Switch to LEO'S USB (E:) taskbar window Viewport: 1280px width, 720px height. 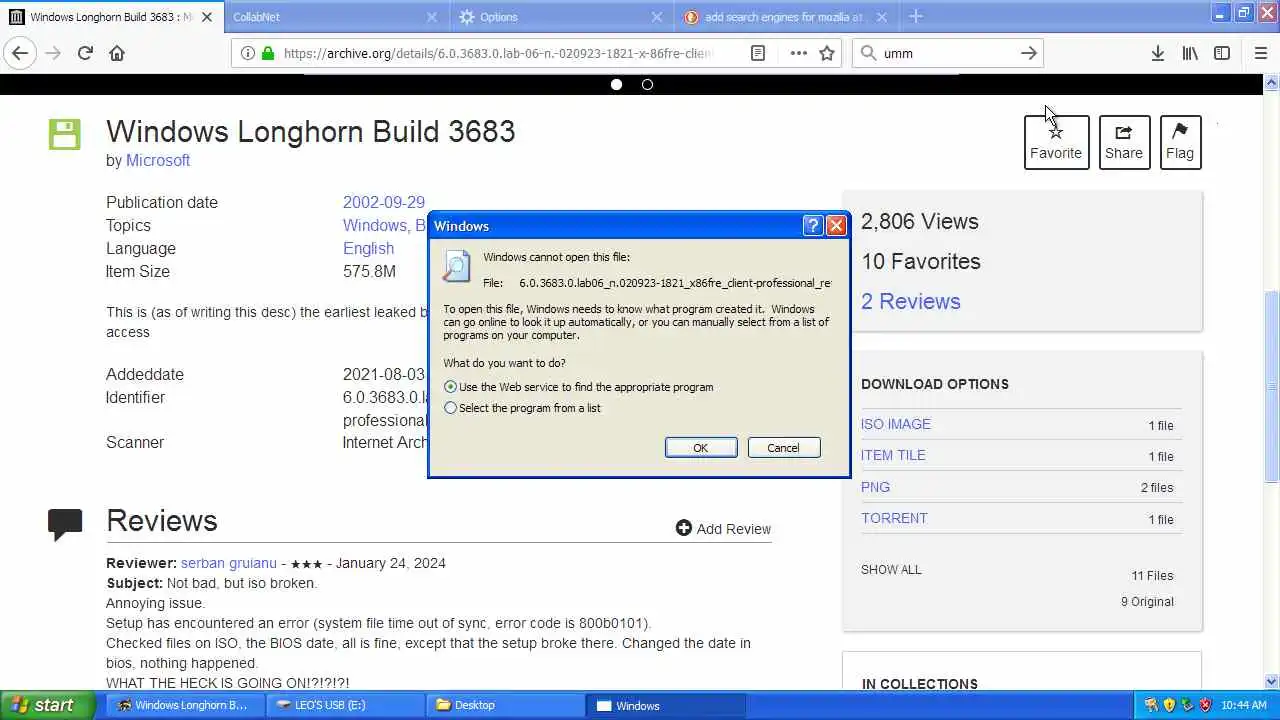345,705
